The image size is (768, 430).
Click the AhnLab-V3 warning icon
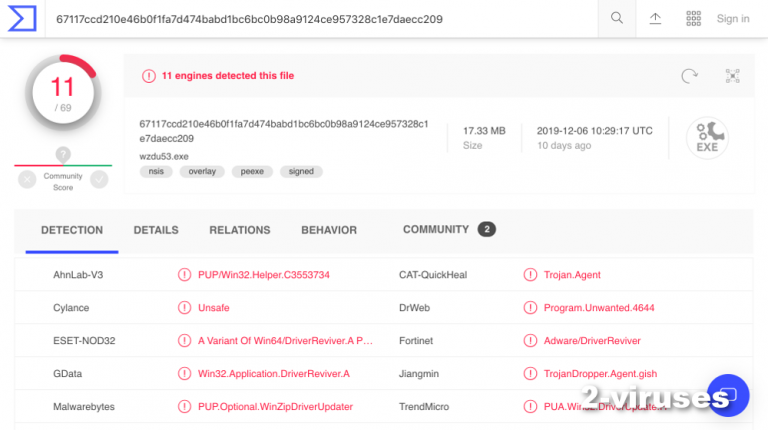[184, 275]
